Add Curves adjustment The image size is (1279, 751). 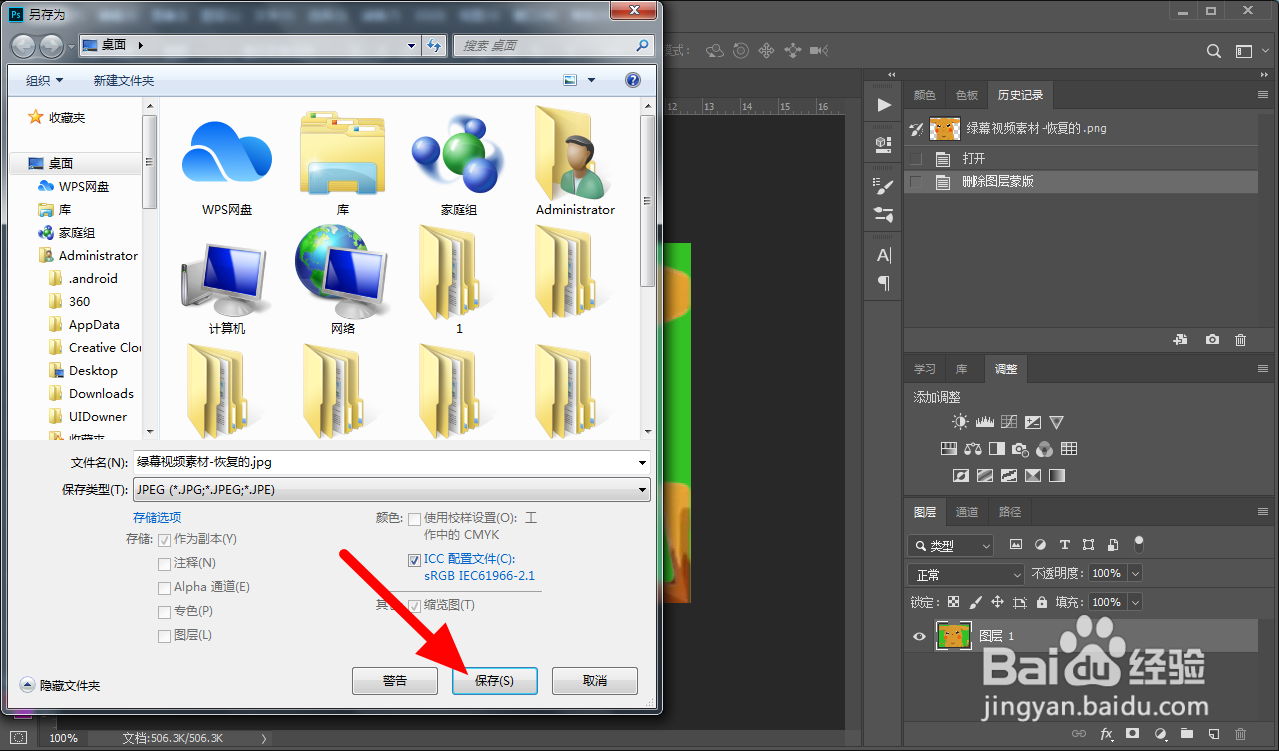click(1008, 422)
